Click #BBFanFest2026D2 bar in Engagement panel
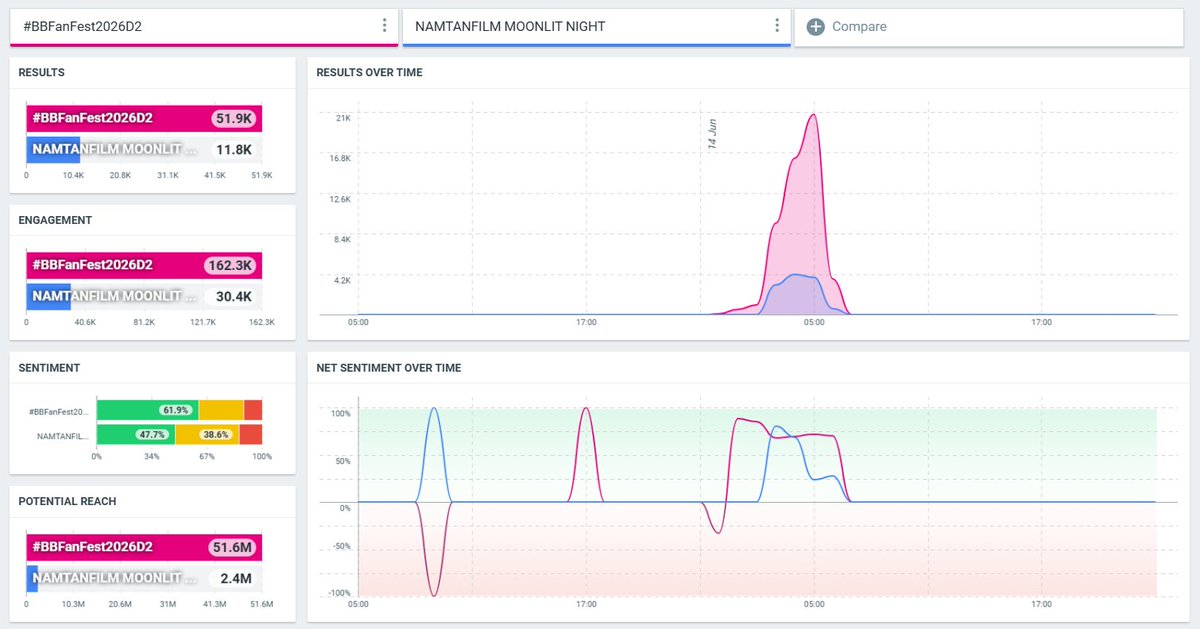This screenshot has width=1200, height=629. tap(144, 265)
